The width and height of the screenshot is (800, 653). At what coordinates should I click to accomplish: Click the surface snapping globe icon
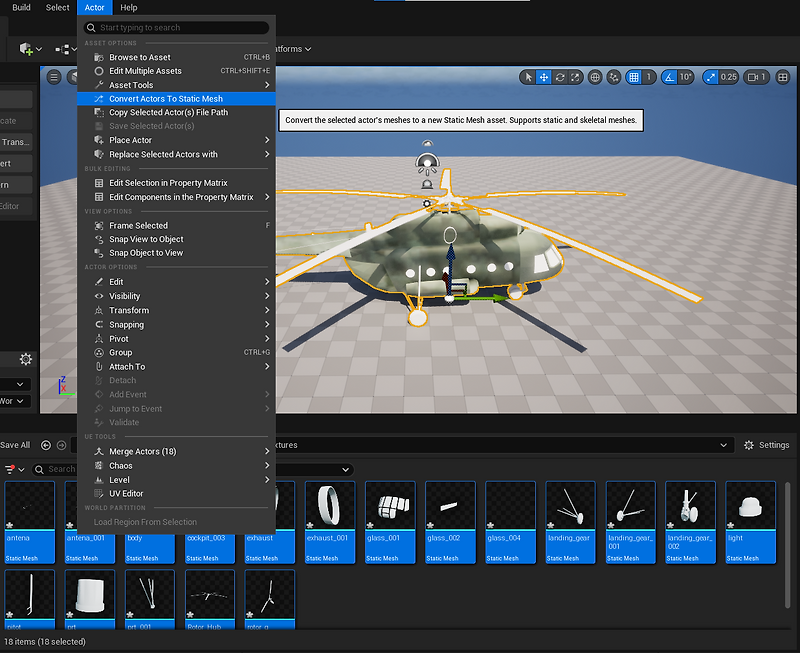click(594, 77)
